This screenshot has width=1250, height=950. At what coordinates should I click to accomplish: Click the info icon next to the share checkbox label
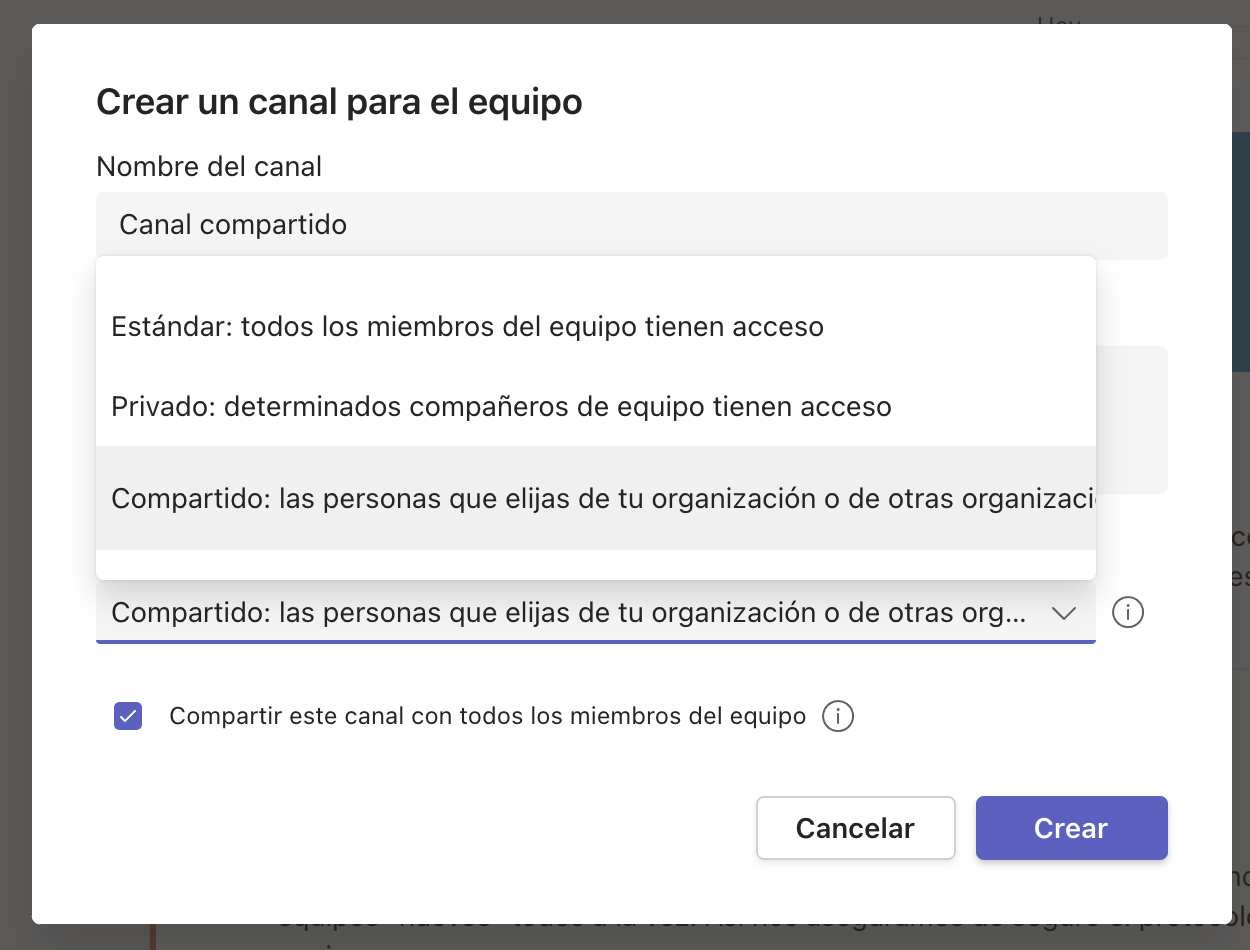point(838,716)
